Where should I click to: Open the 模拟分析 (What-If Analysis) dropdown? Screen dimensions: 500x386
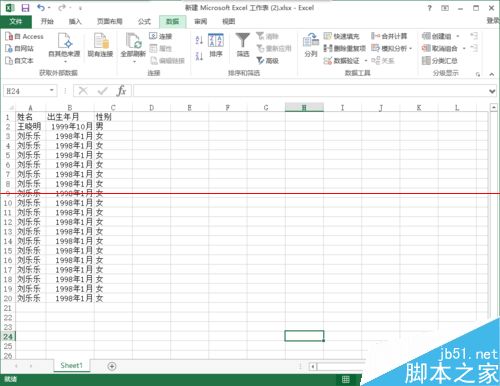click(x=392, y=49)
